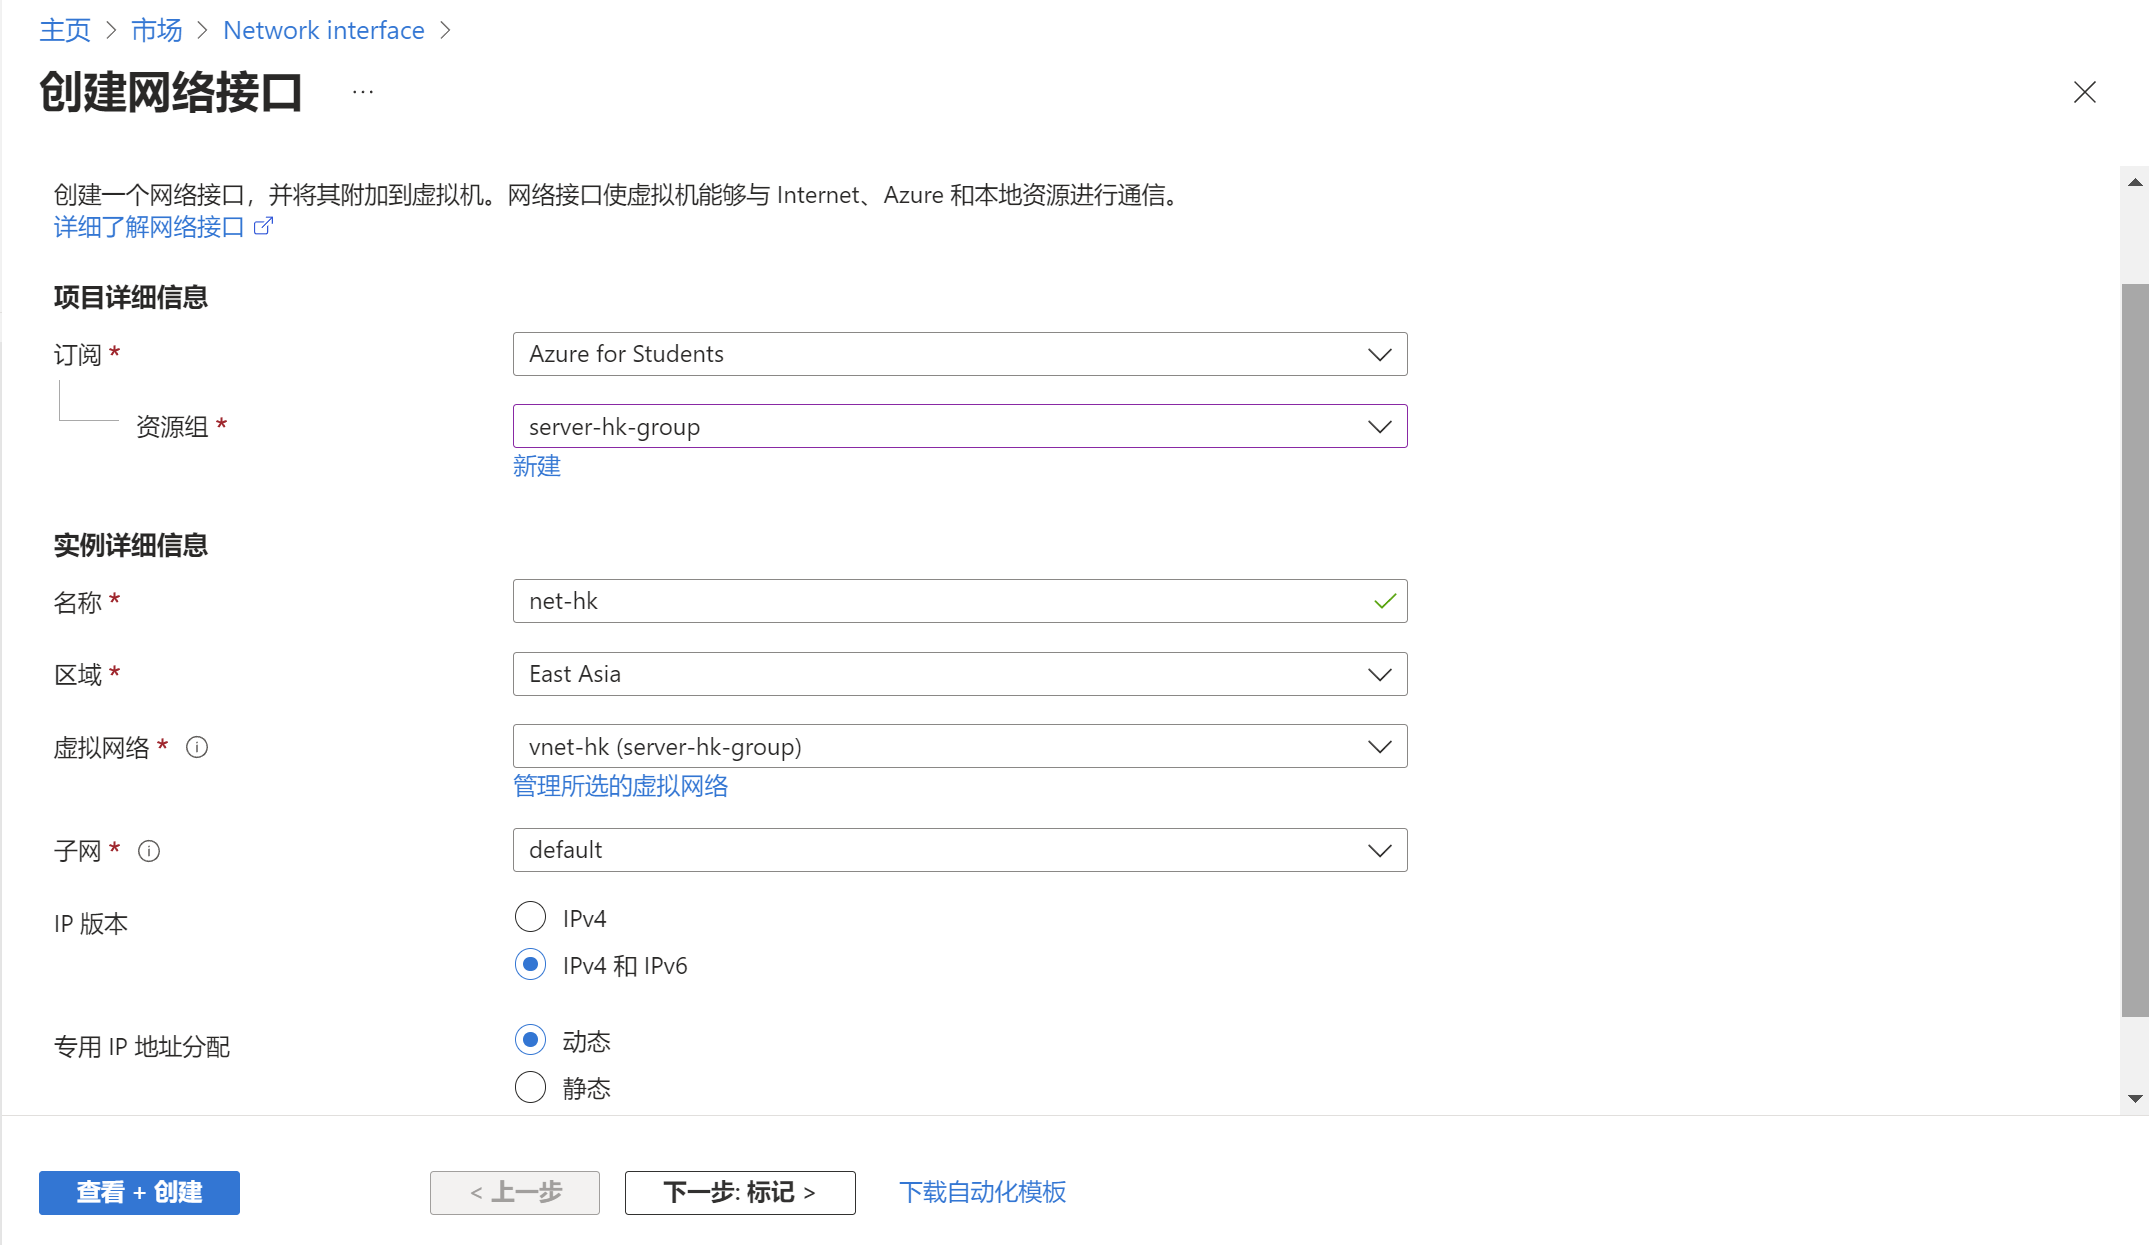This screenshot has width=2149, height=1245.
Task: Open the East Asia region dropdown
Action: point(959,674)
